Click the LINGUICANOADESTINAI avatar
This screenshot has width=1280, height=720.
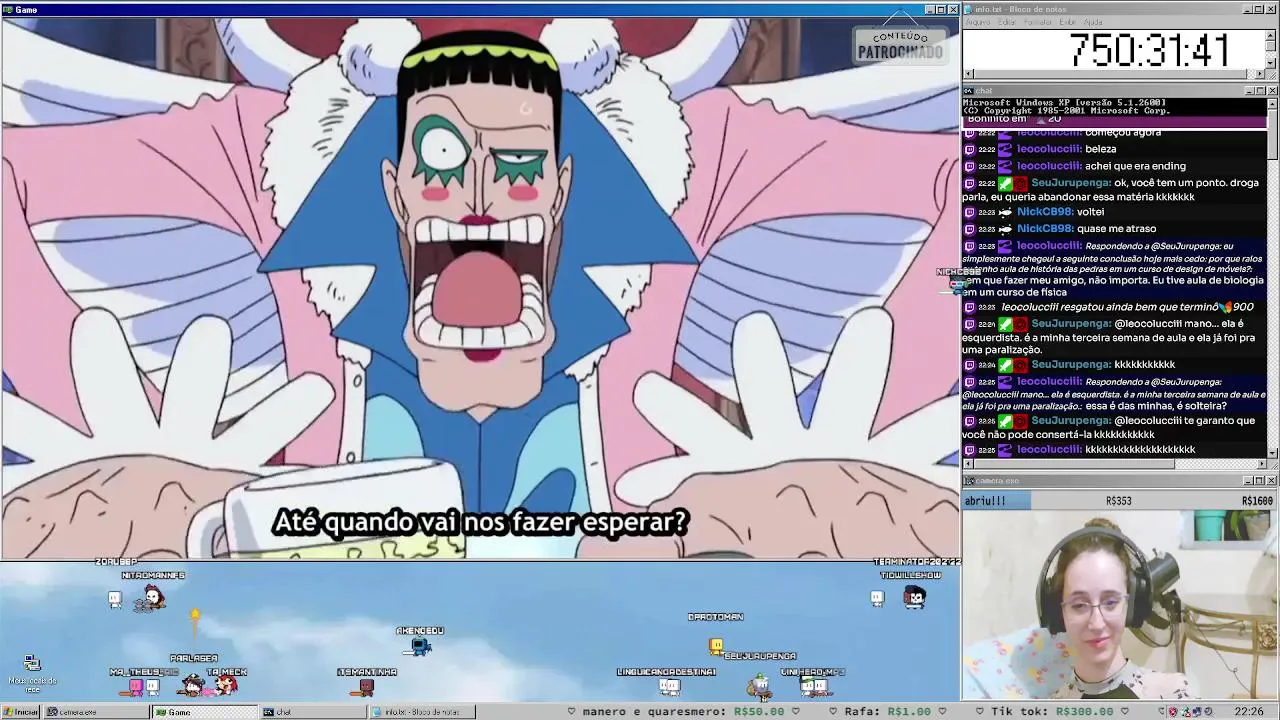point(669,686)
